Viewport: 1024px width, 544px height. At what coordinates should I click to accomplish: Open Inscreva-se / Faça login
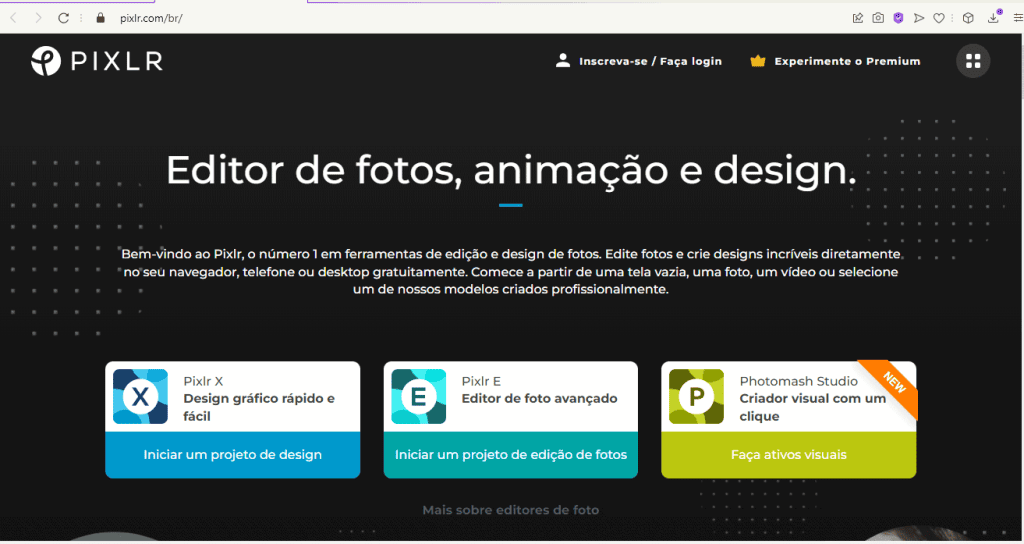pos(639,61)
